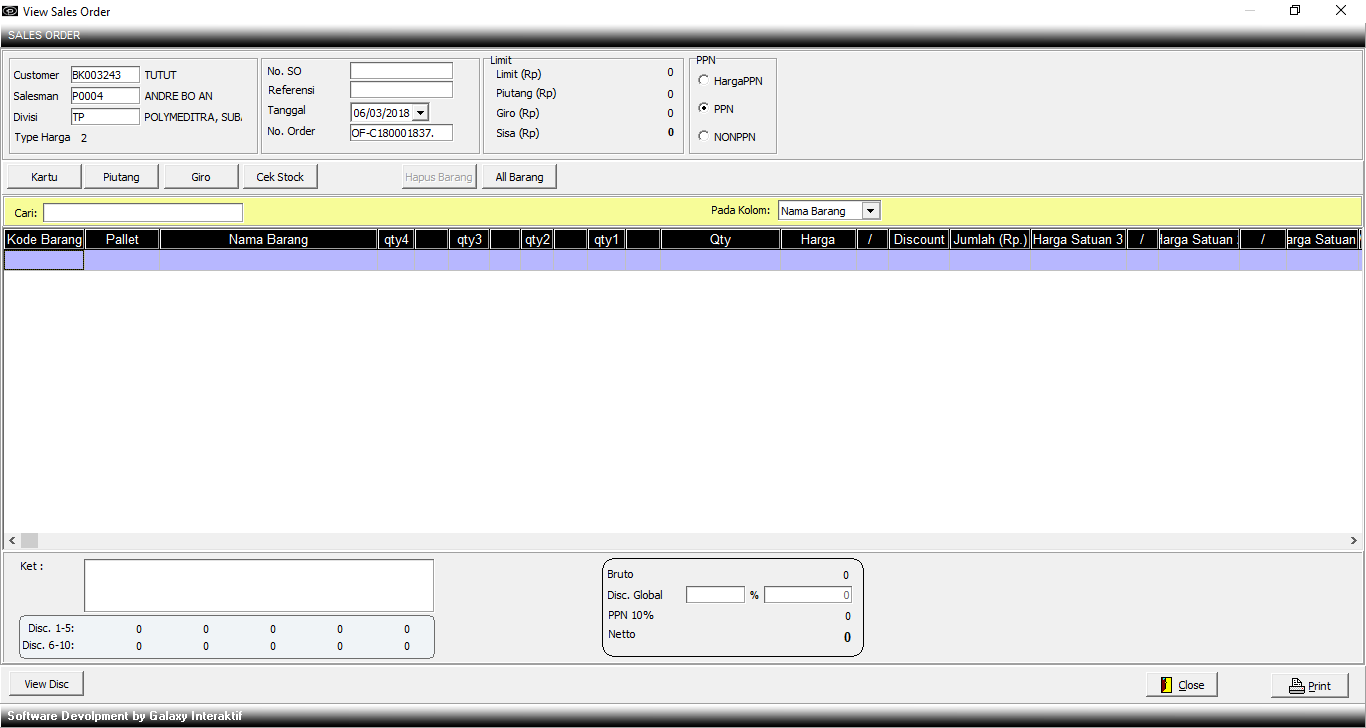Open View Disc
This screenshot has height=728, width=1366.
[x=47, y=684]
